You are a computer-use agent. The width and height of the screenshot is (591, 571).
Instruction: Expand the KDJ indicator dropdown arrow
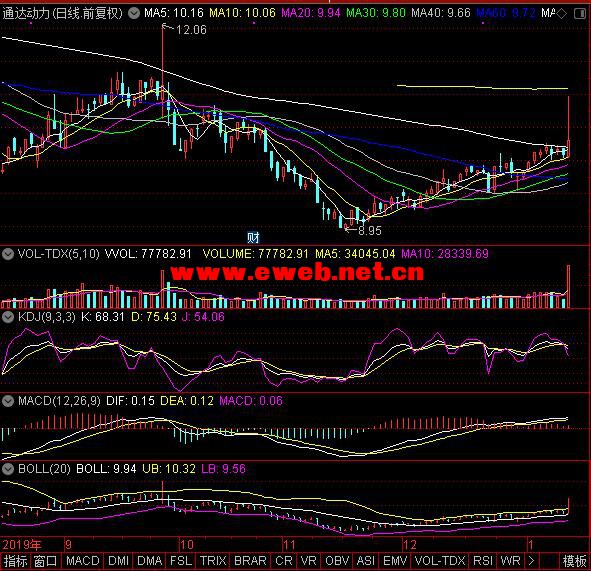coord(8,317)
